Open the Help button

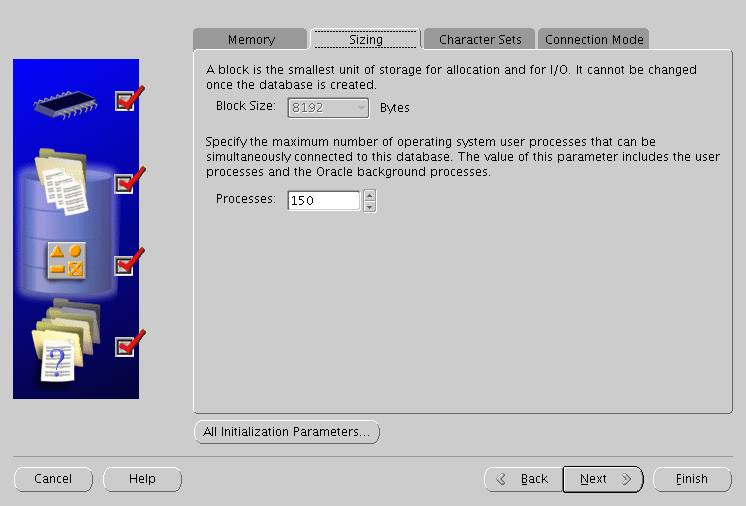point(142,479)
